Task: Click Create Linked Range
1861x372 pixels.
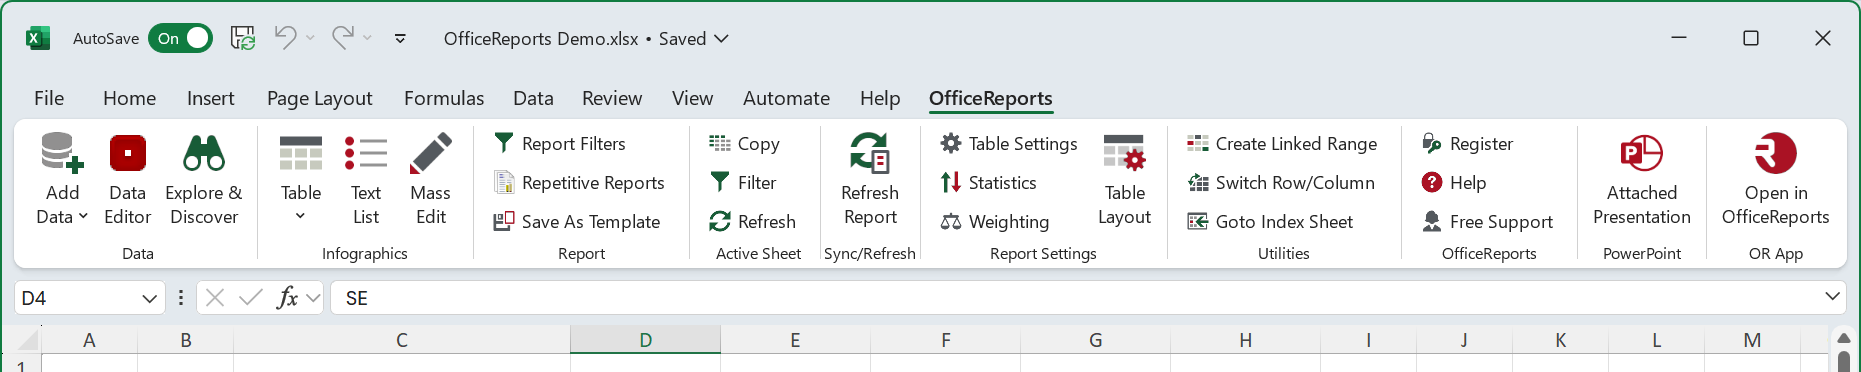Action: 1282,144
